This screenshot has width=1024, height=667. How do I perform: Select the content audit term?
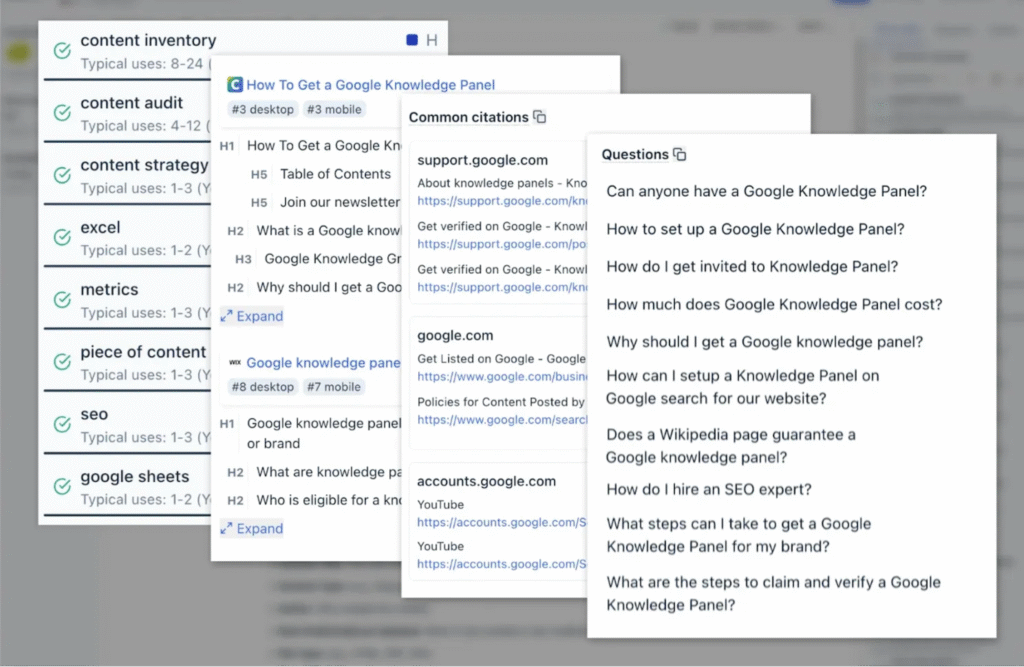[x=132, y=103]
